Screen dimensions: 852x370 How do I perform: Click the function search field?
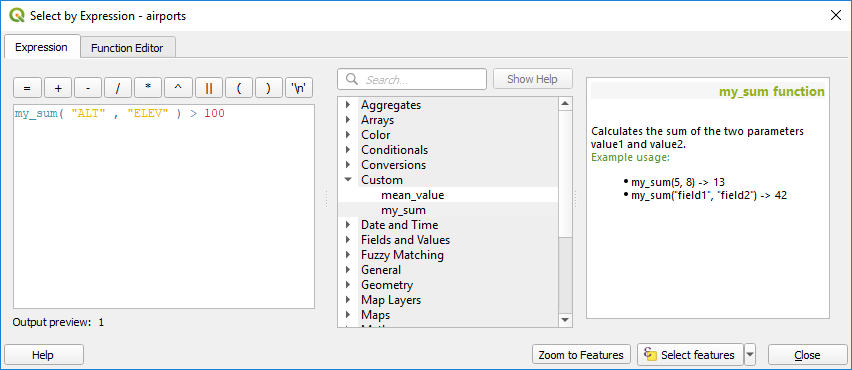pyautogui.click(x=412, y=79)
